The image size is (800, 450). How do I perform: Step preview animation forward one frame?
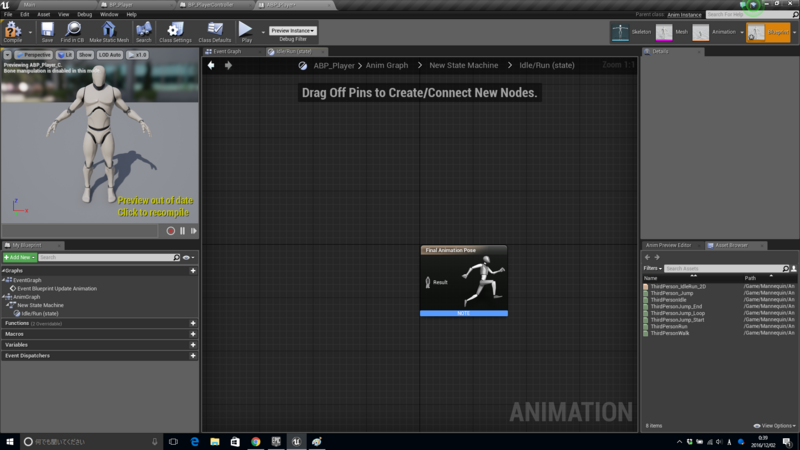point(194,231)
